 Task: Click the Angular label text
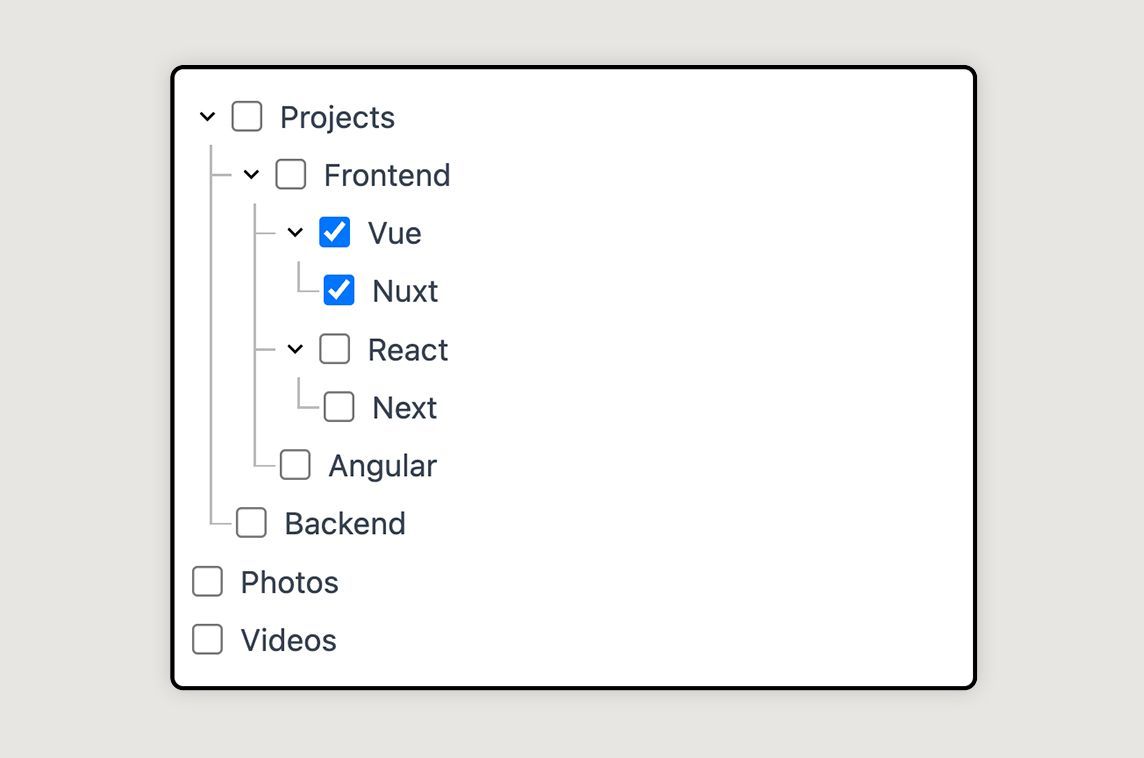(382, 466)
